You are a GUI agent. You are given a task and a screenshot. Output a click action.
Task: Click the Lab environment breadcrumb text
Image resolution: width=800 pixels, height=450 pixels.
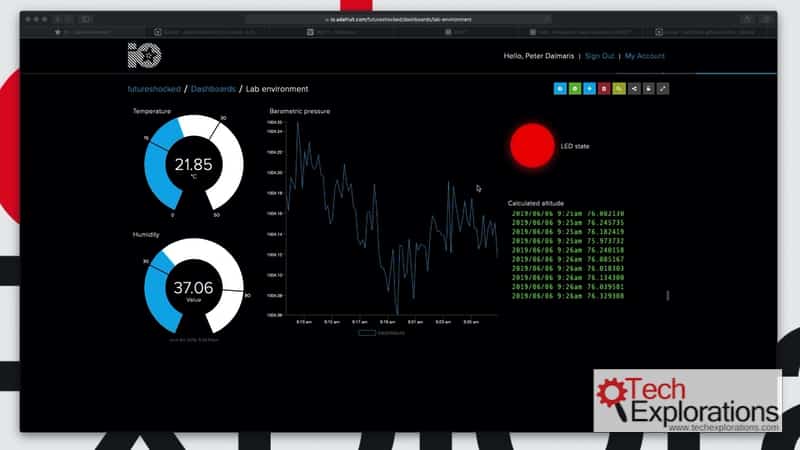pyautogui.click(x=277, y=89)
